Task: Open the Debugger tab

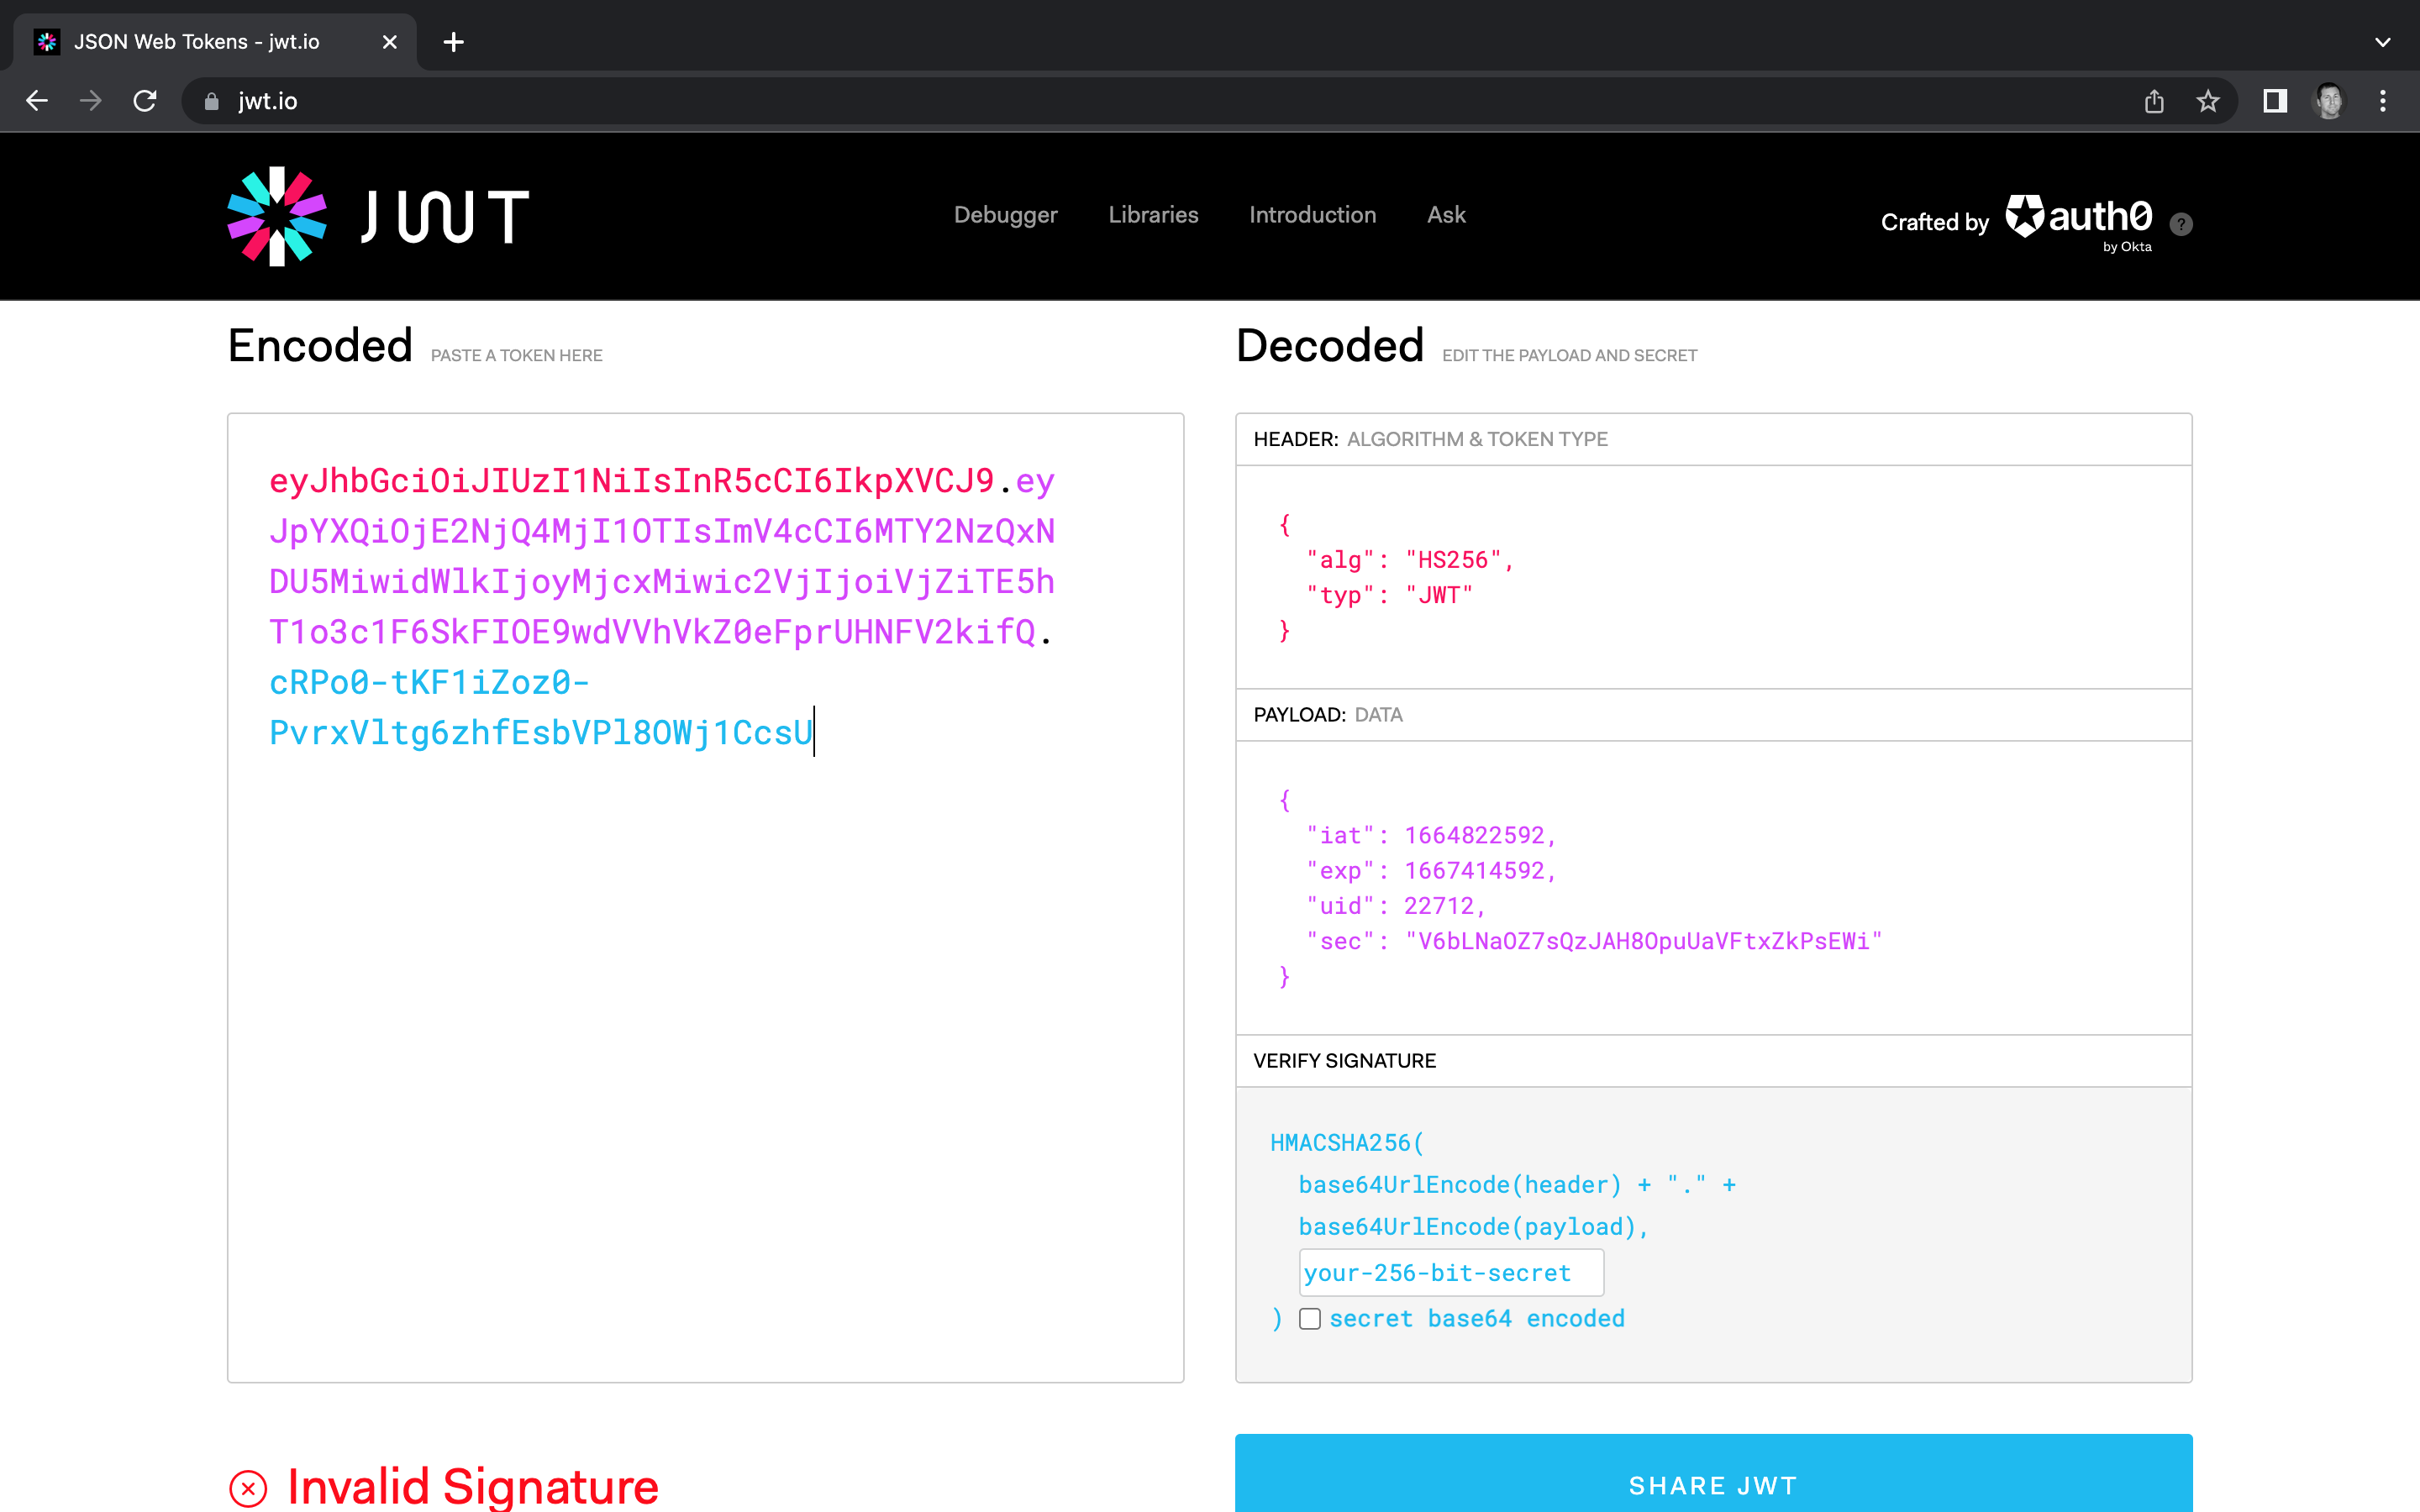Action: 1007,214
